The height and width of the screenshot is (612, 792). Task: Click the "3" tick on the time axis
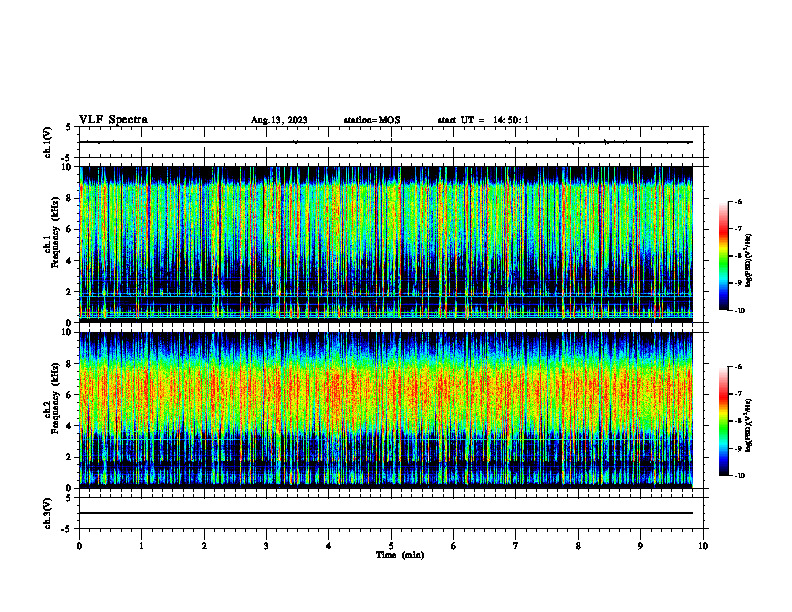[266, 546]
